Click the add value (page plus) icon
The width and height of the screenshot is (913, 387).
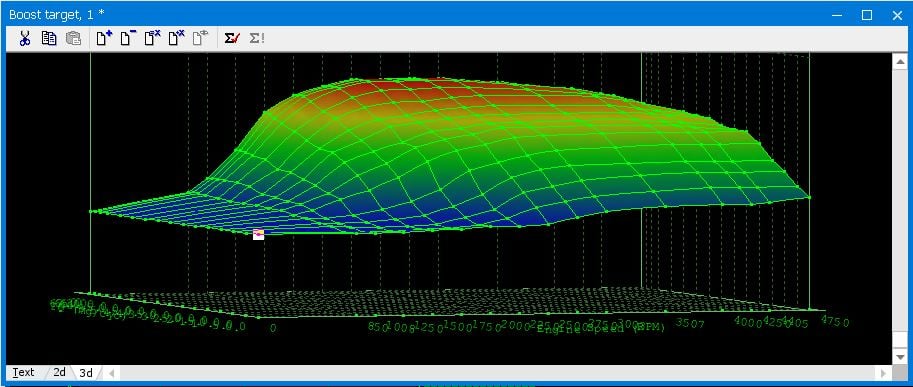pos(104,39)
